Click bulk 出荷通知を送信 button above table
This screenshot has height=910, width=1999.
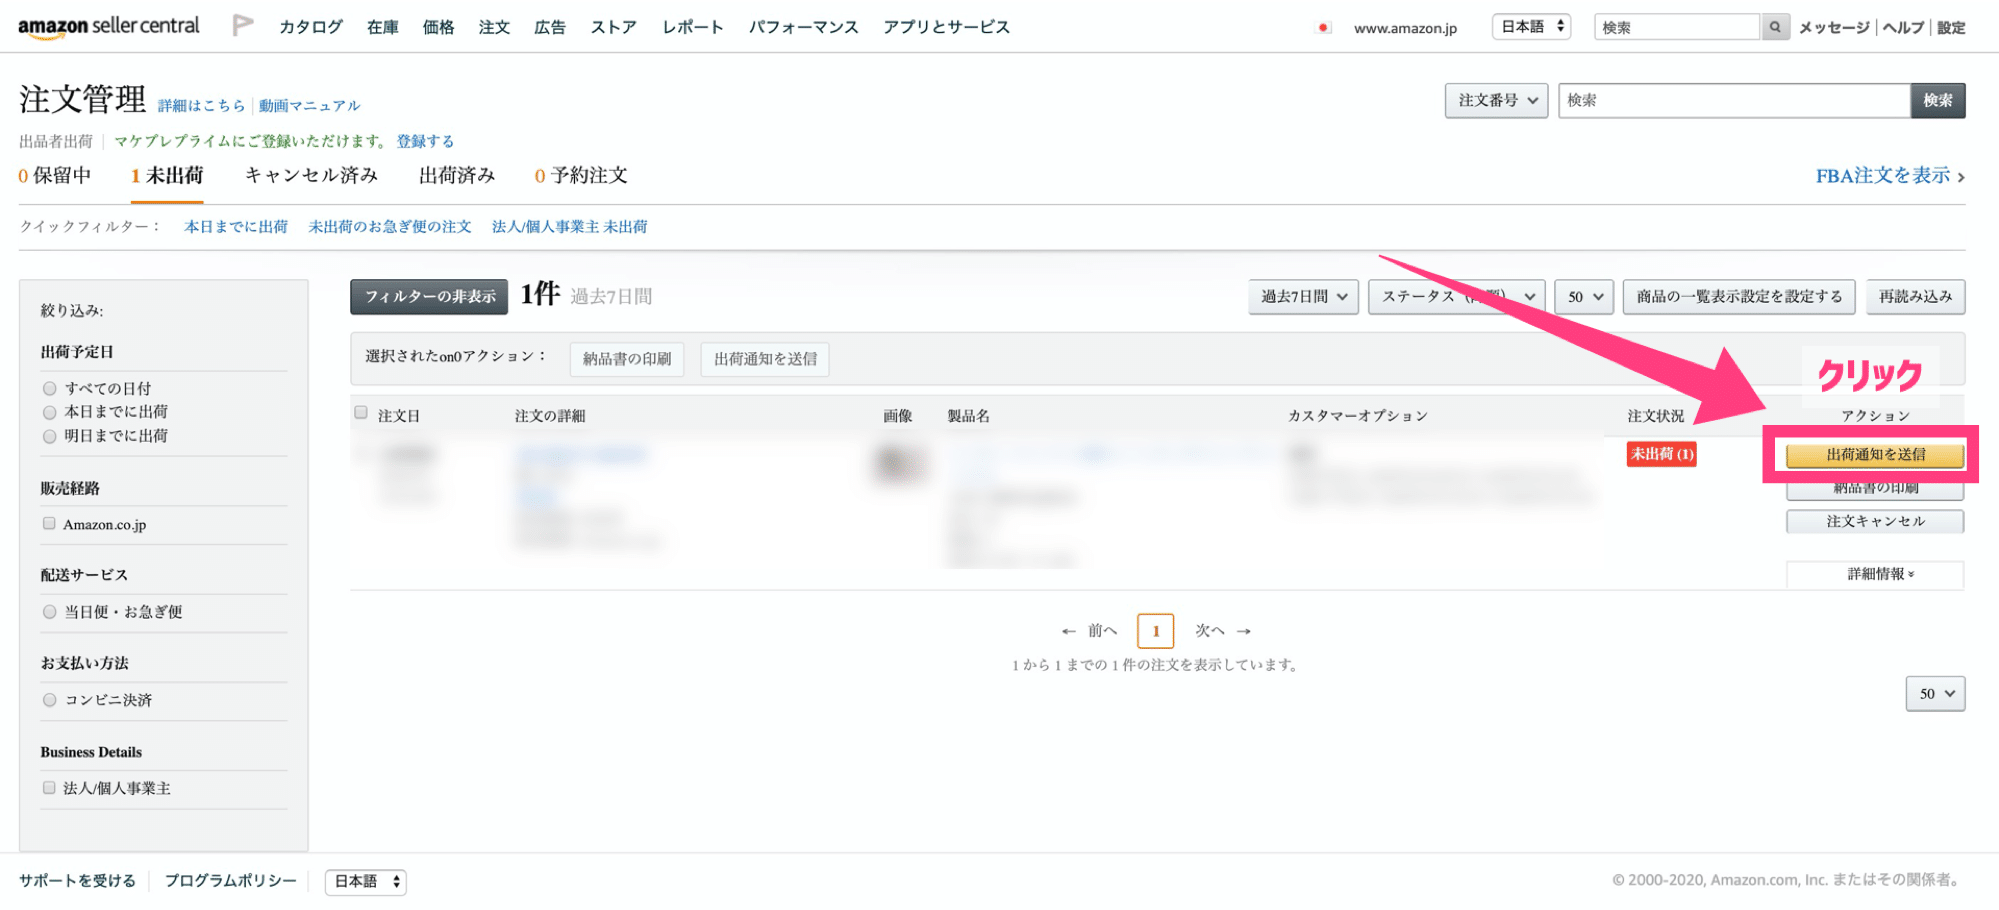point(765,359)
